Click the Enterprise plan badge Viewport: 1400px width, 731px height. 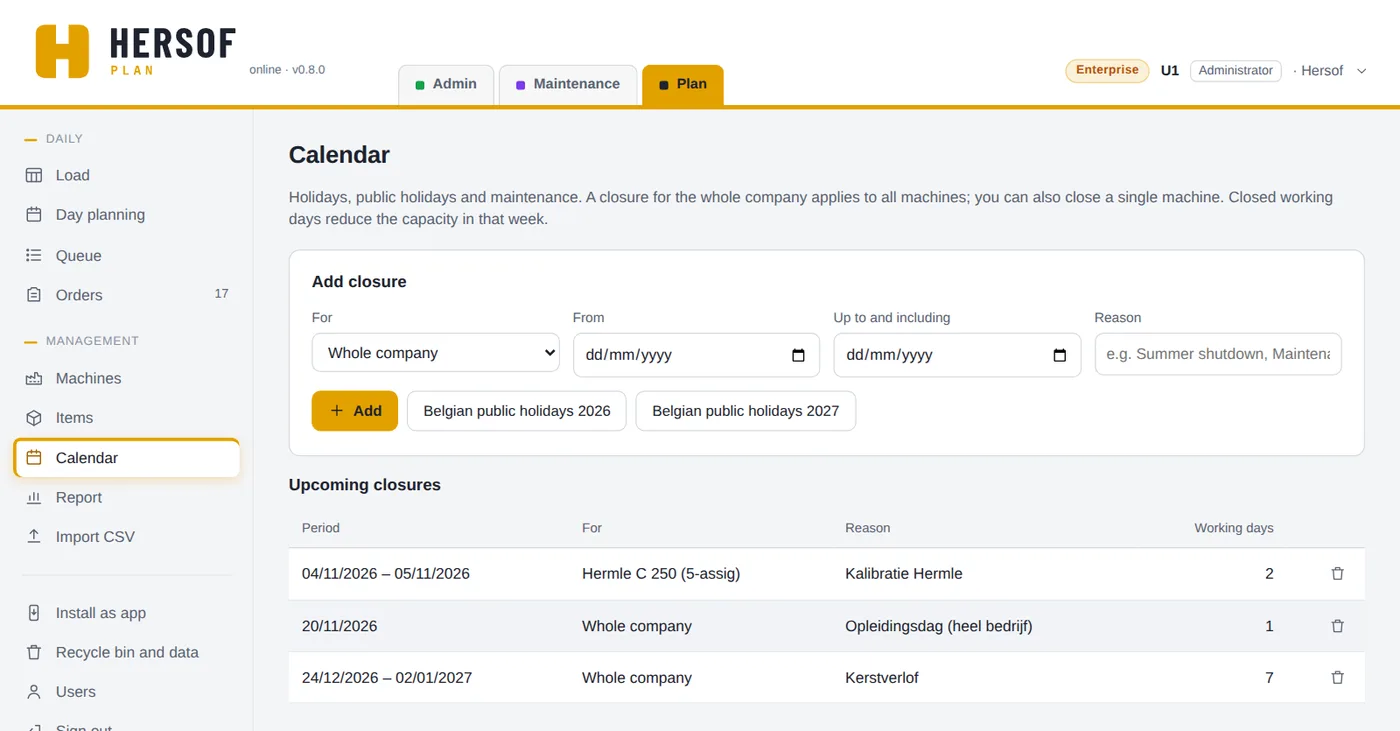(1107, 70)
